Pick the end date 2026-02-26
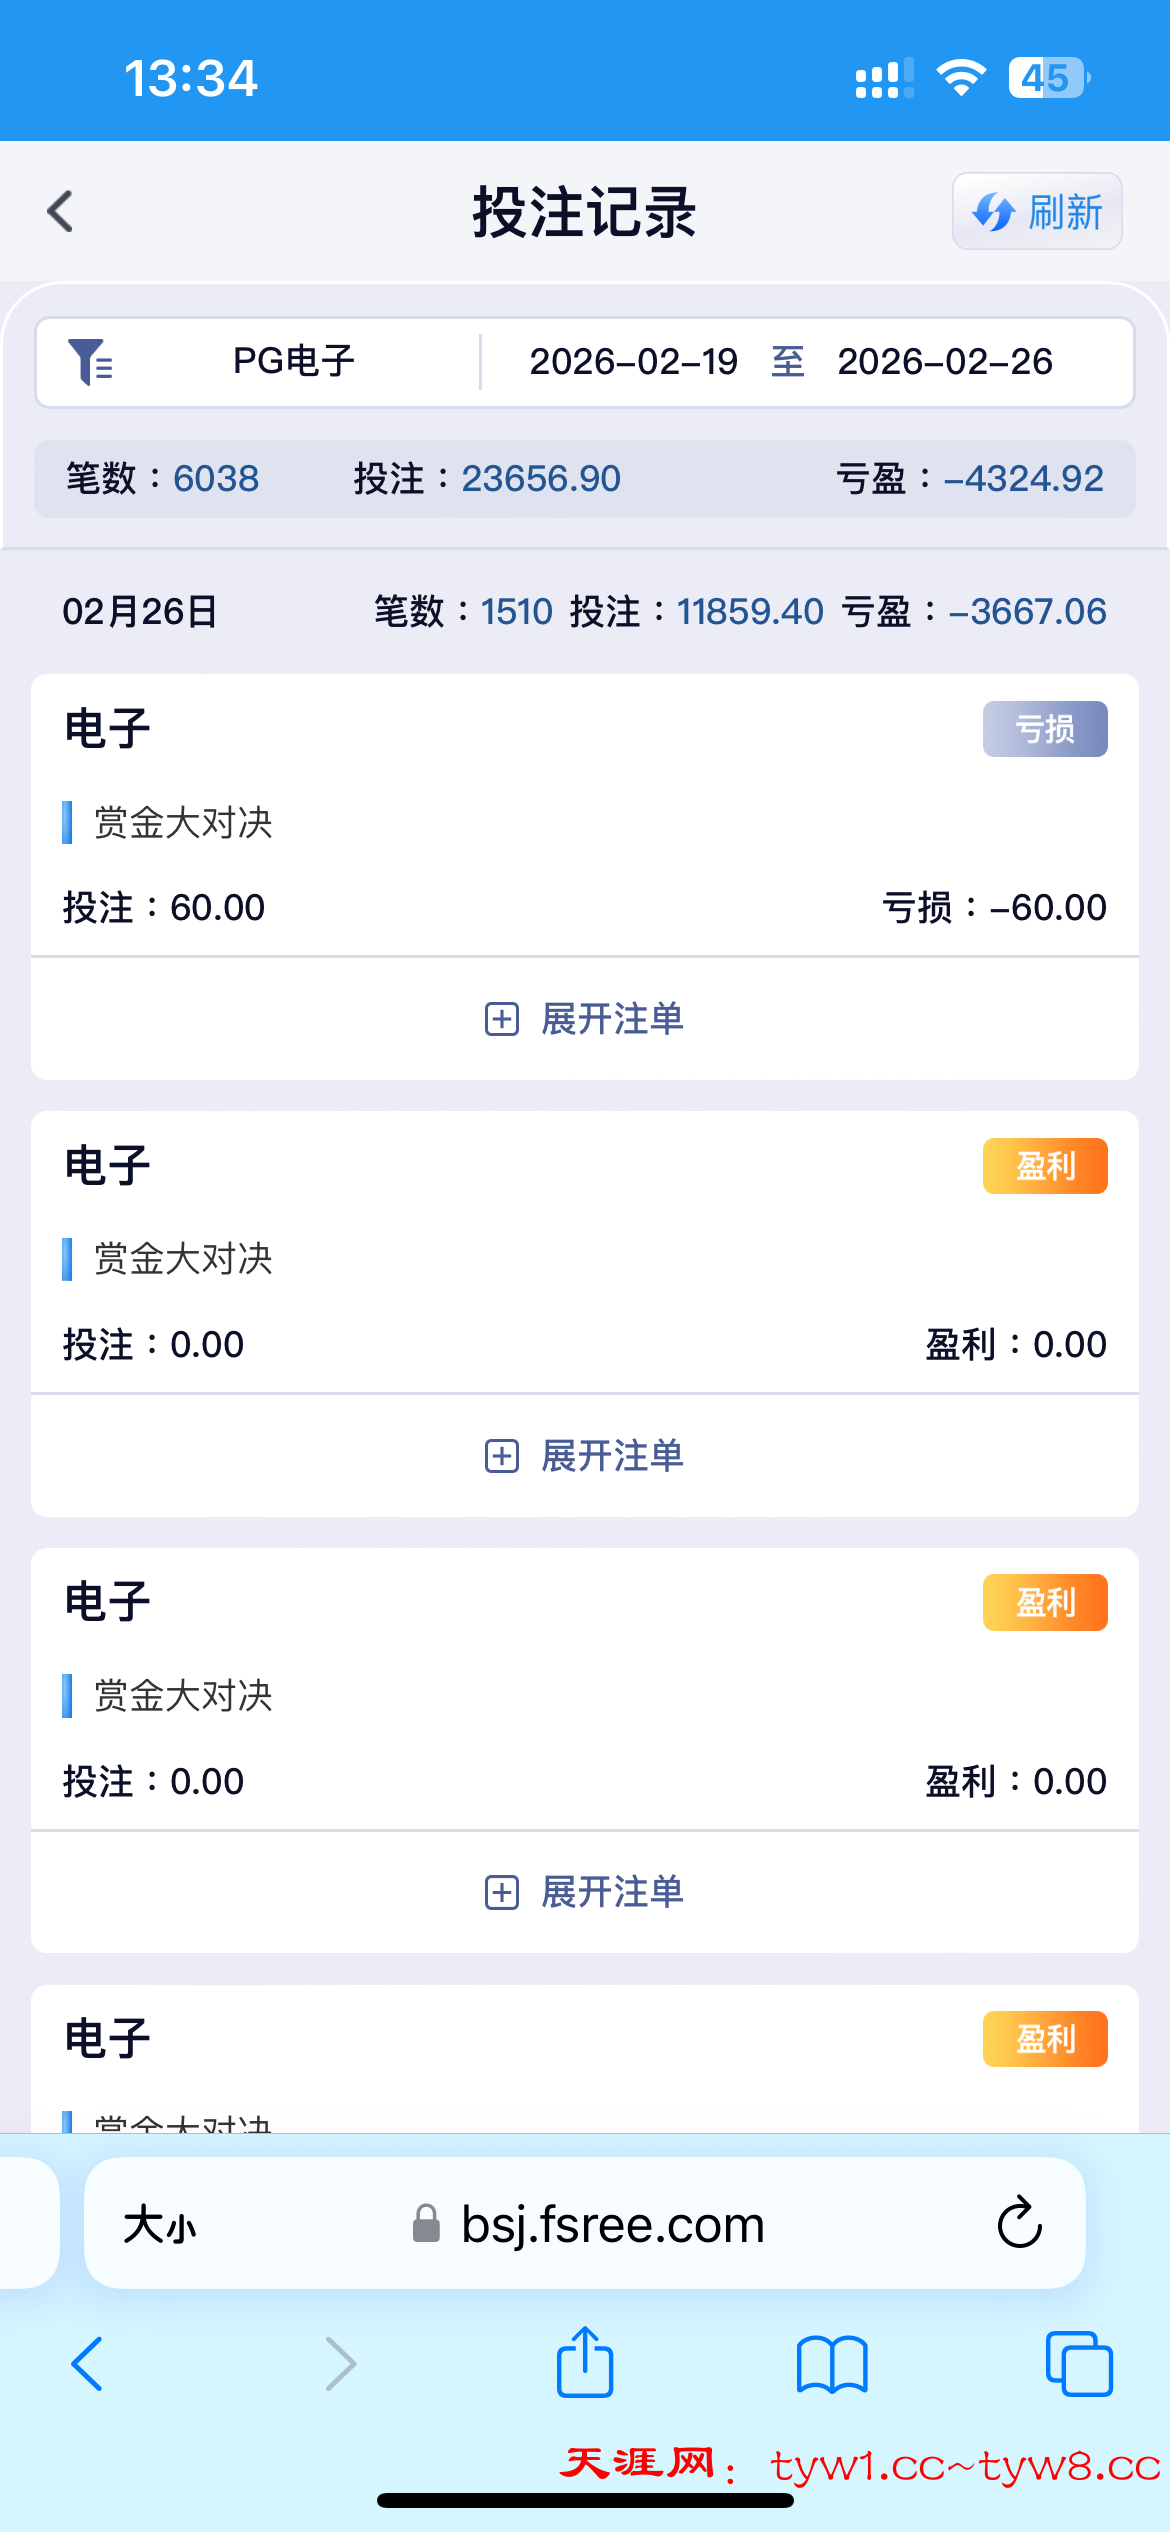Screen dimensions: 1170x2532 click(944, 362)
